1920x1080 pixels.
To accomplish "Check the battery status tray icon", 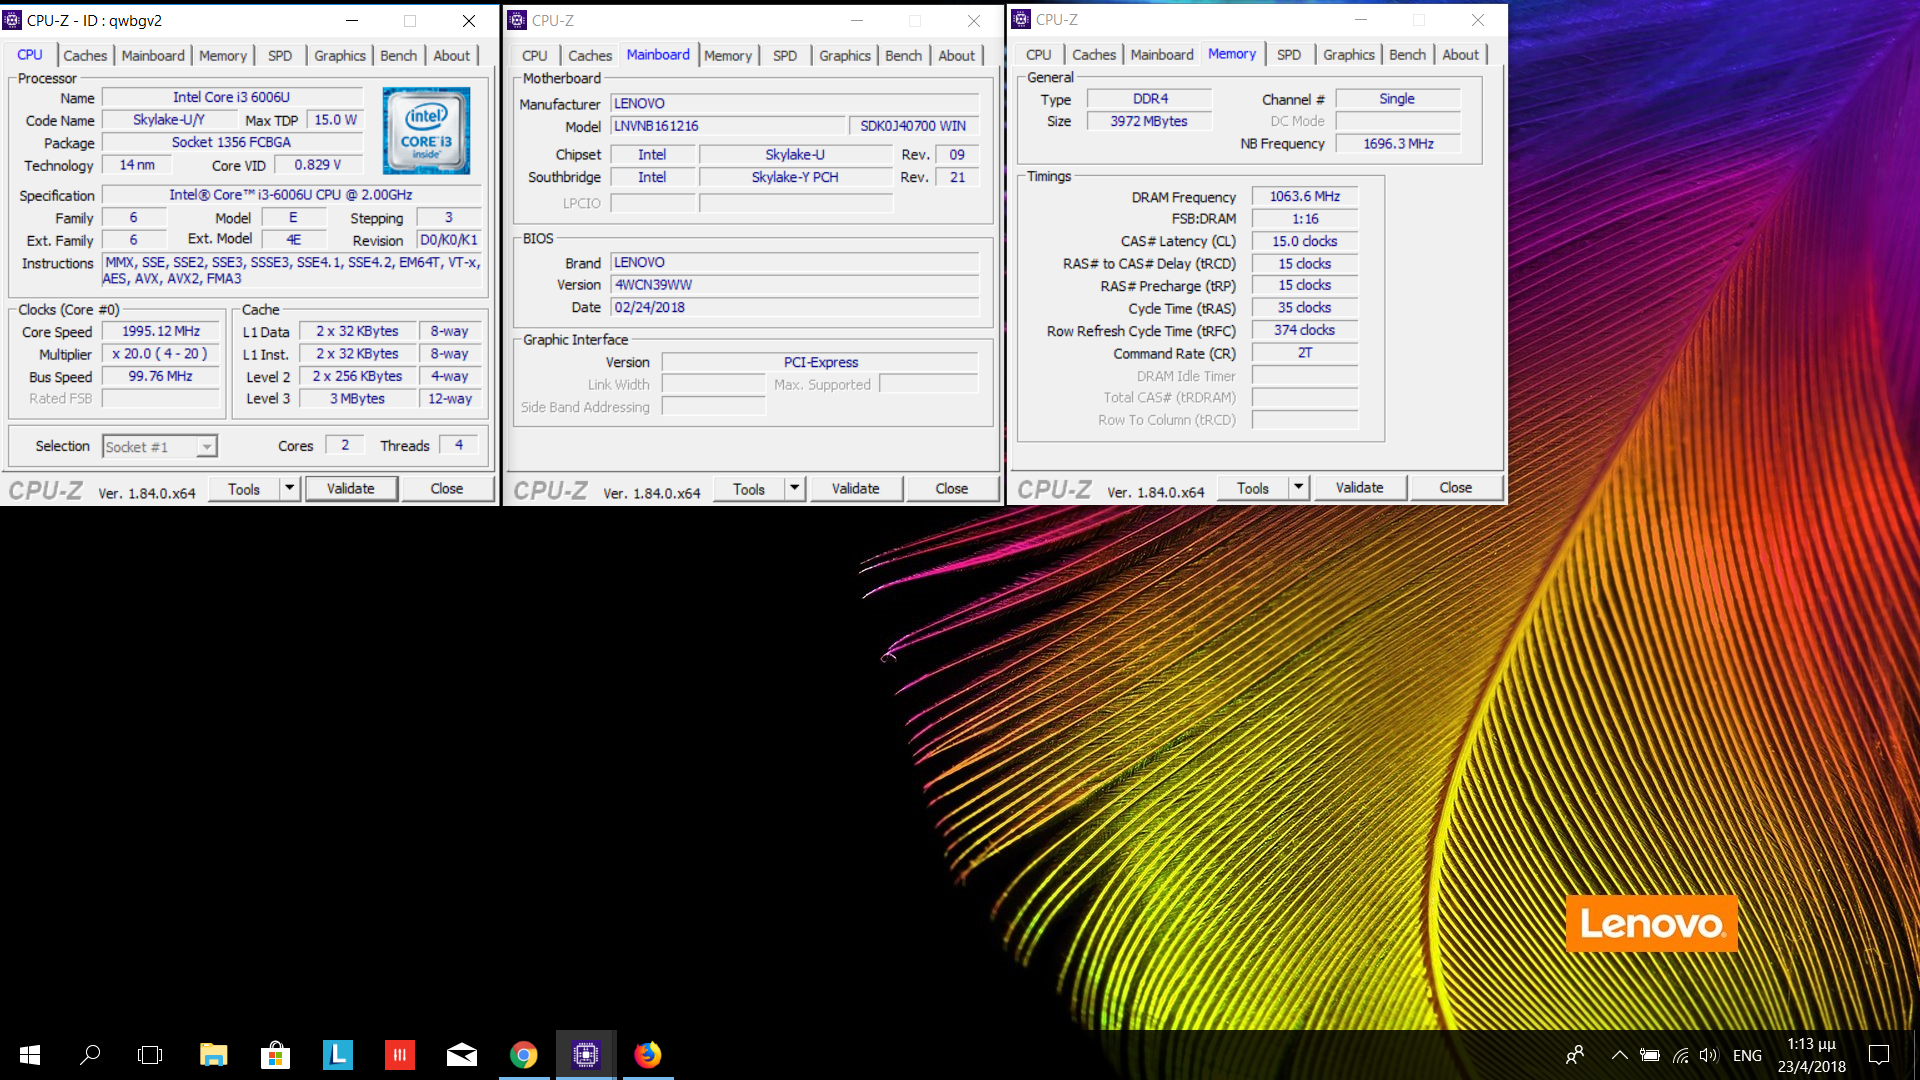I will pyautogui.click(x=1650, y=1055).
